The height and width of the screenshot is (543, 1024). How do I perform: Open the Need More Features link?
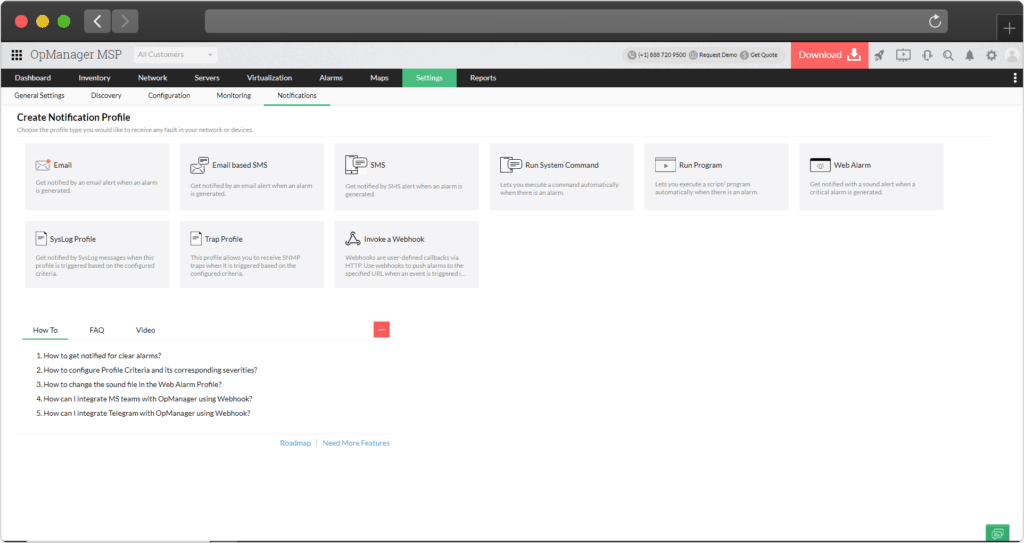click(x=356, y=443)
